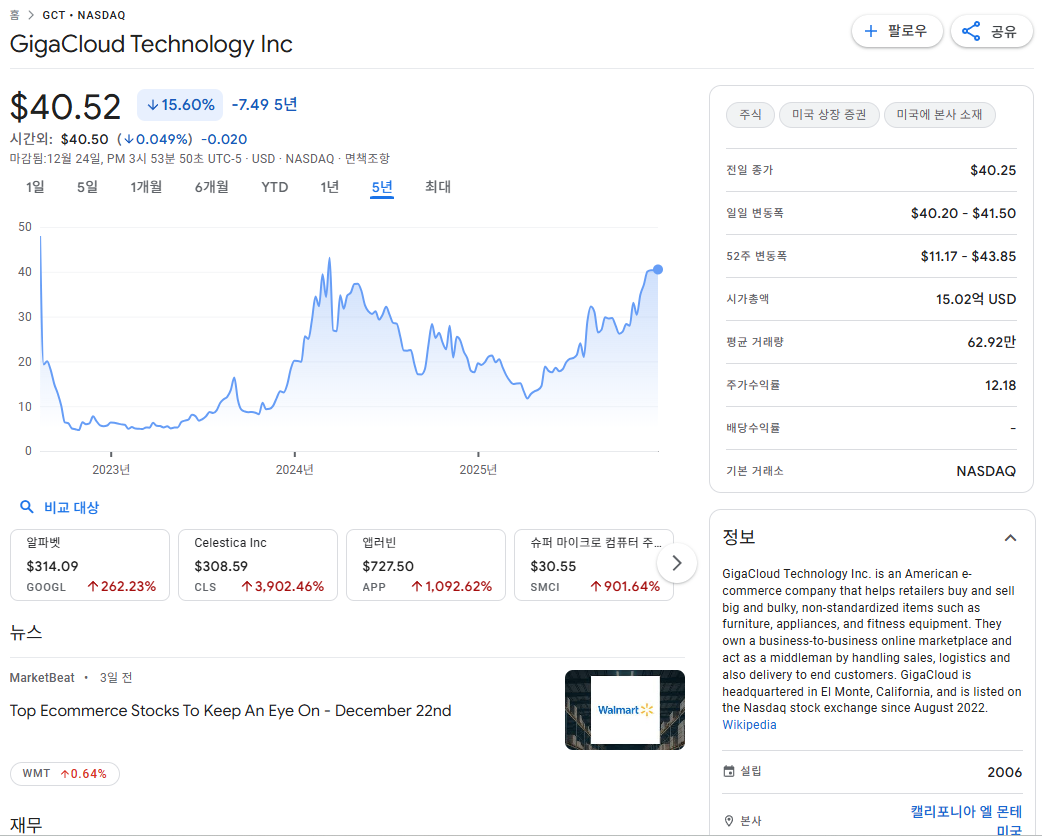Select the 1개월 chart range tab
The width and height of the screenshot is (1042, 836).
point(146,187)
